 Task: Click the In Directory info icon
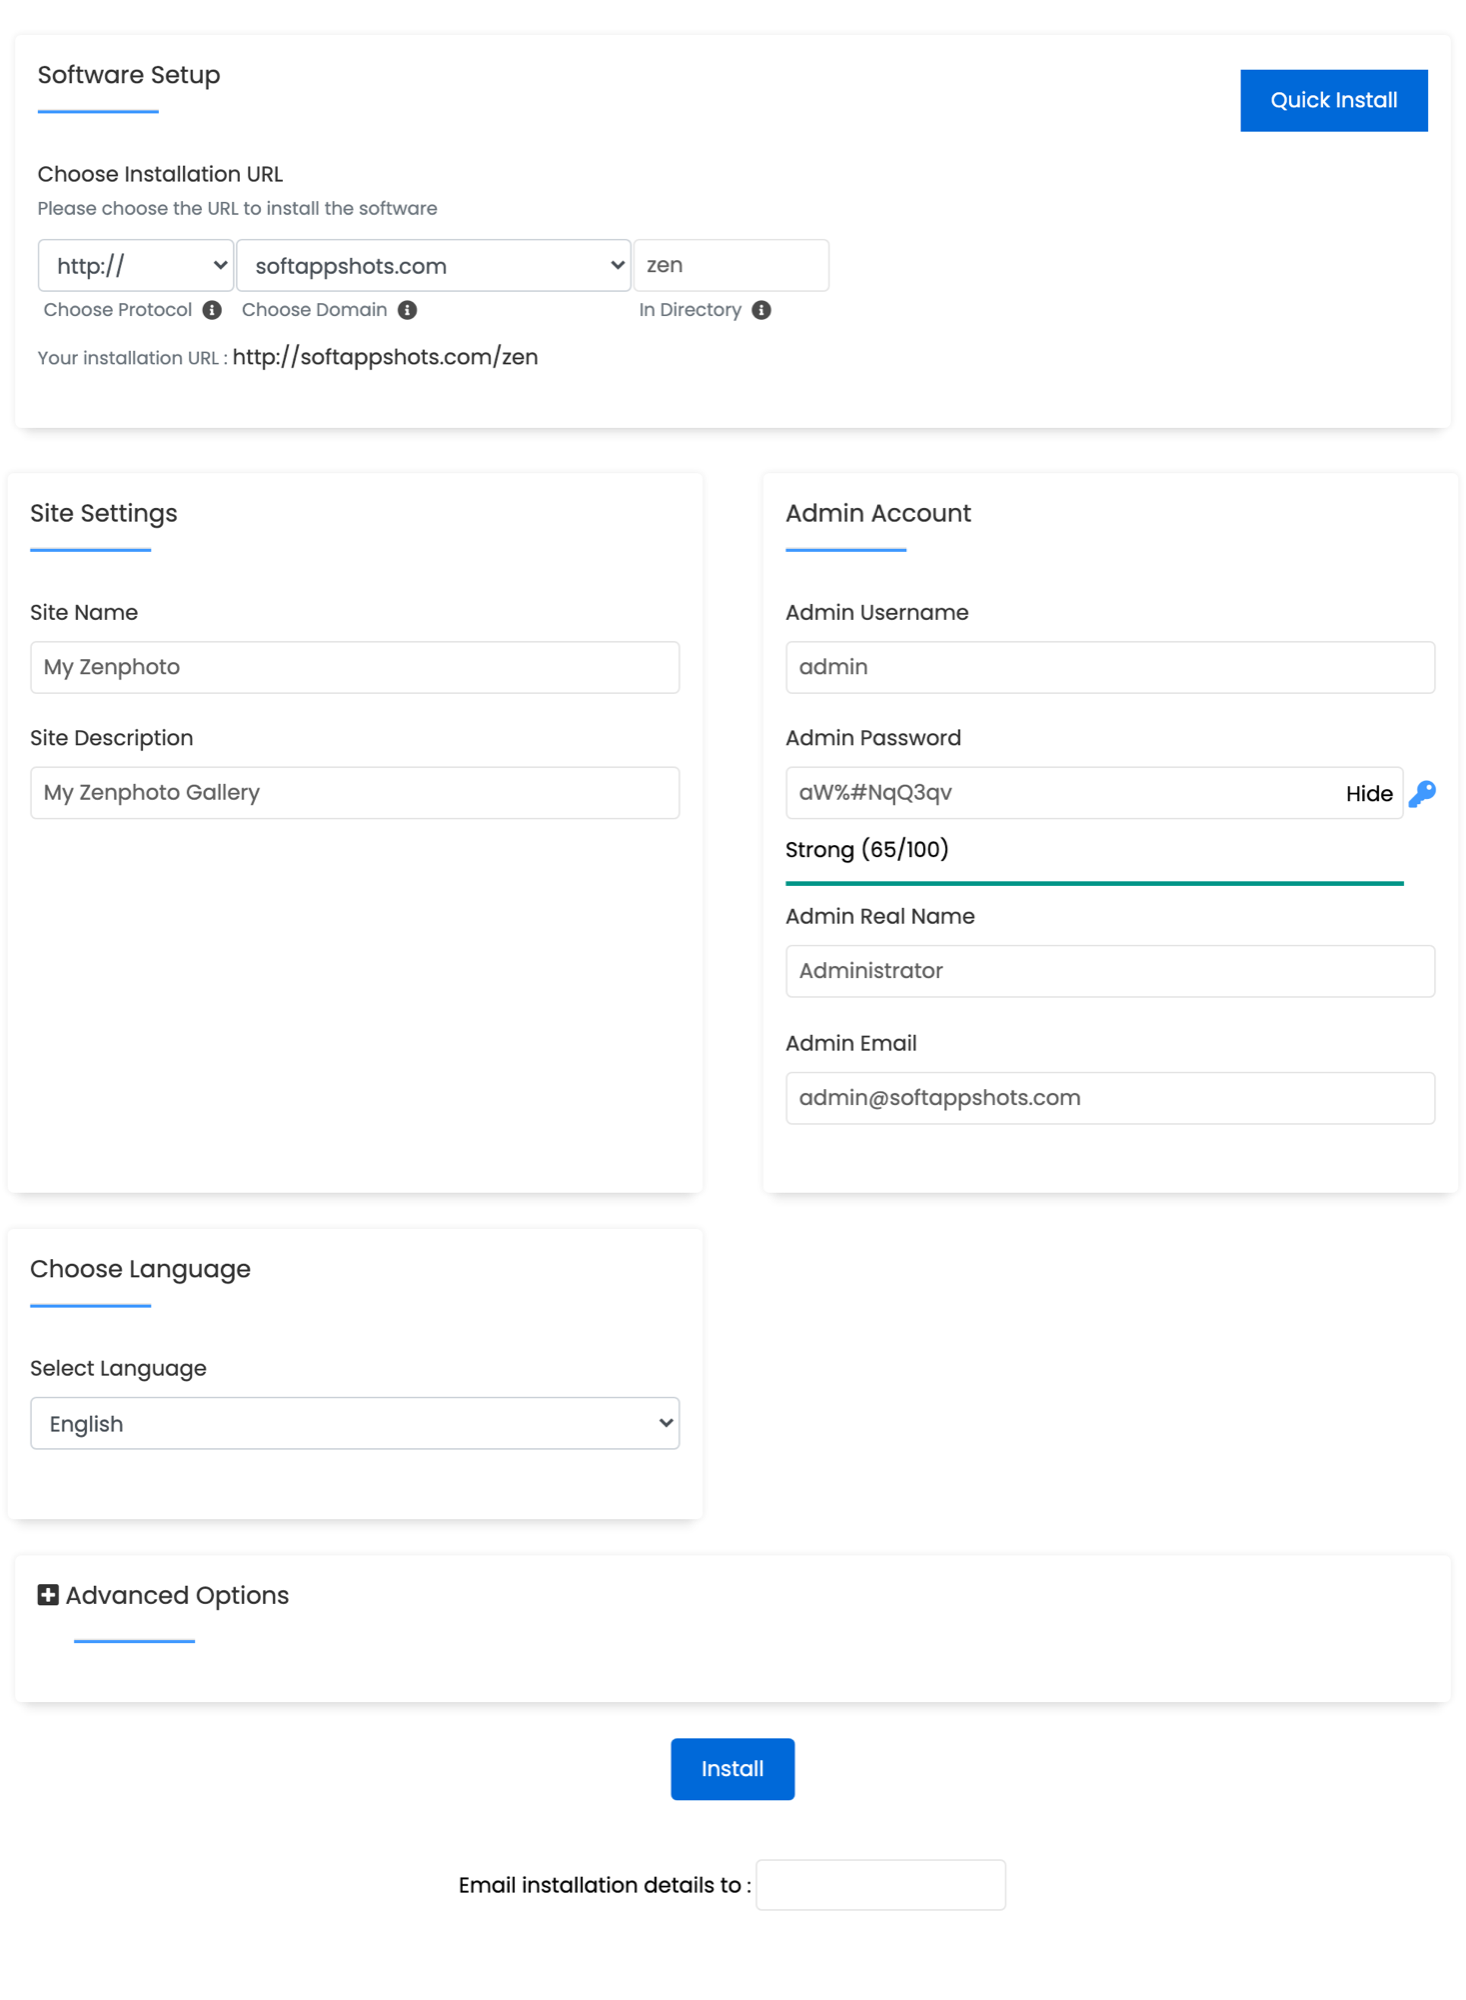[761, 310]
